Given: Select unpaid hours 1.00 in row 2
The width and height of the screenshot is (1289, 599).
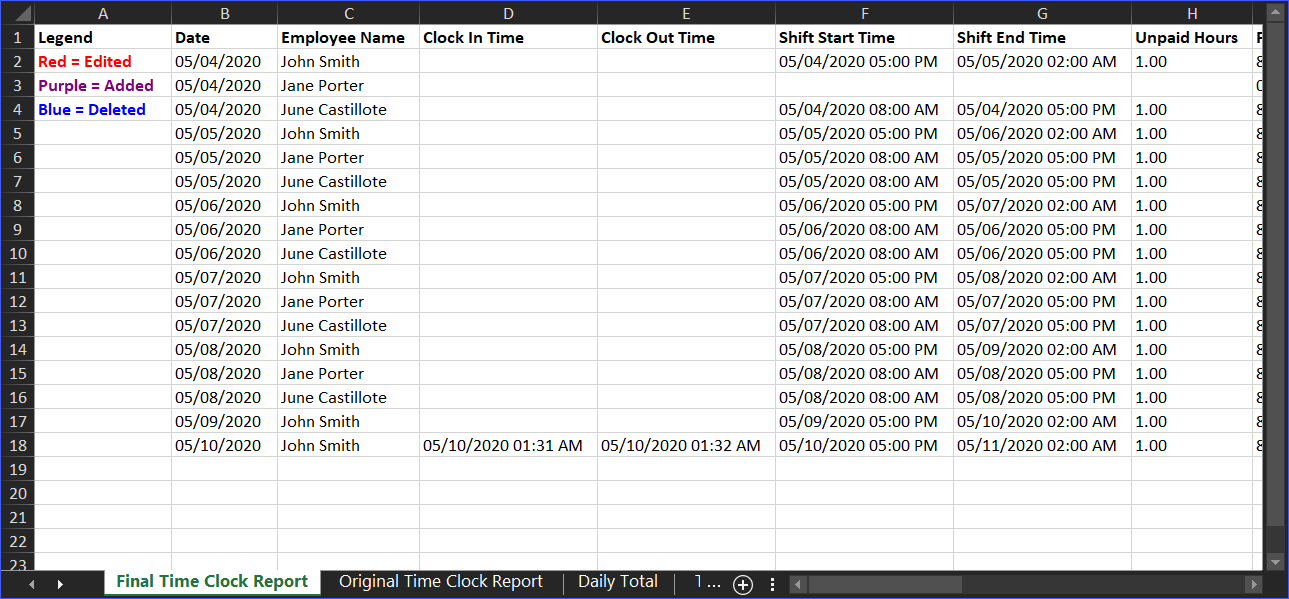Looking at the screenshot, I should click(x=1192, y=62).
